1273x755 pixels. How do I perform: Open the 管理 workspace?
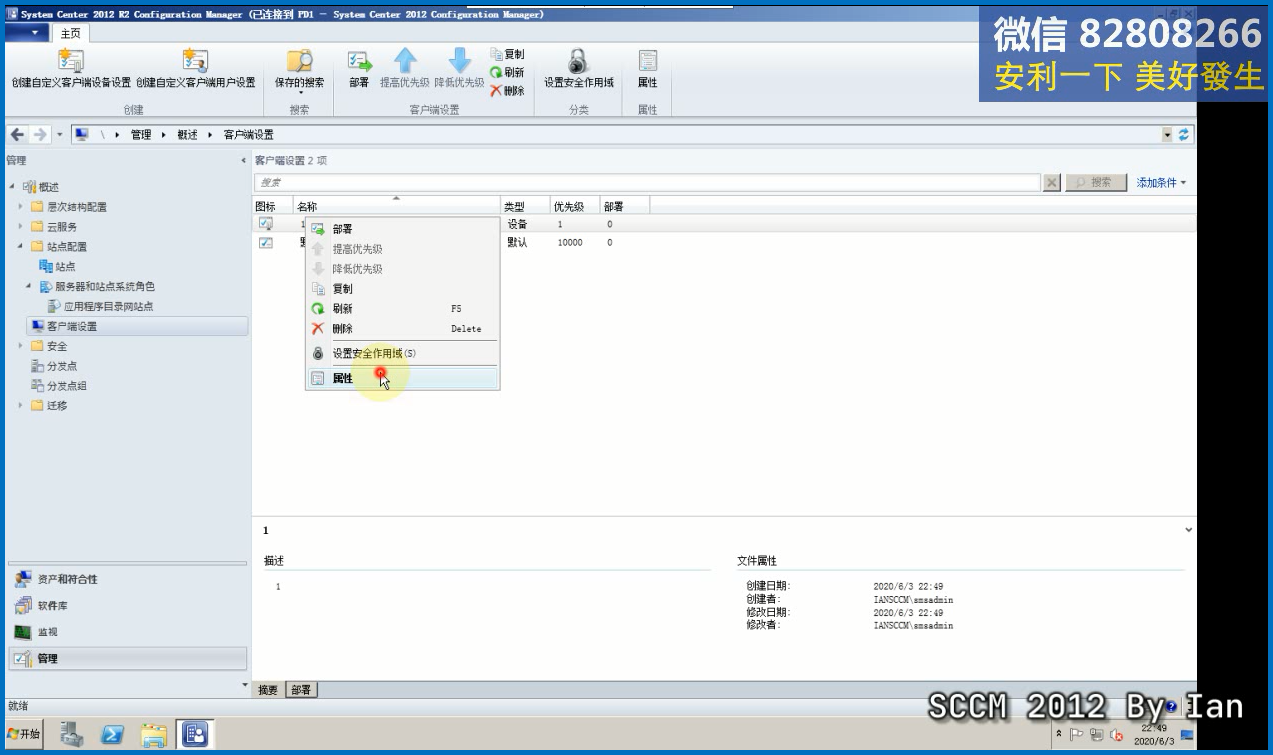point(126,658)
